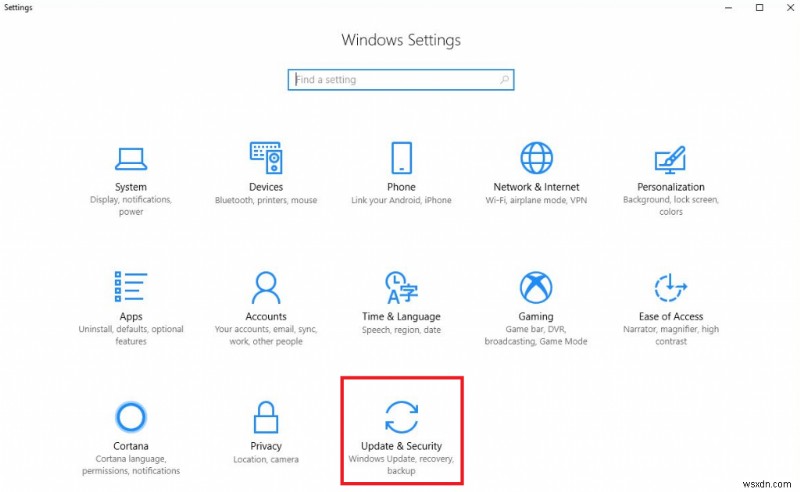Click 'Wi-Fi, airplane mode, VPN' text

tap(536, 200)
